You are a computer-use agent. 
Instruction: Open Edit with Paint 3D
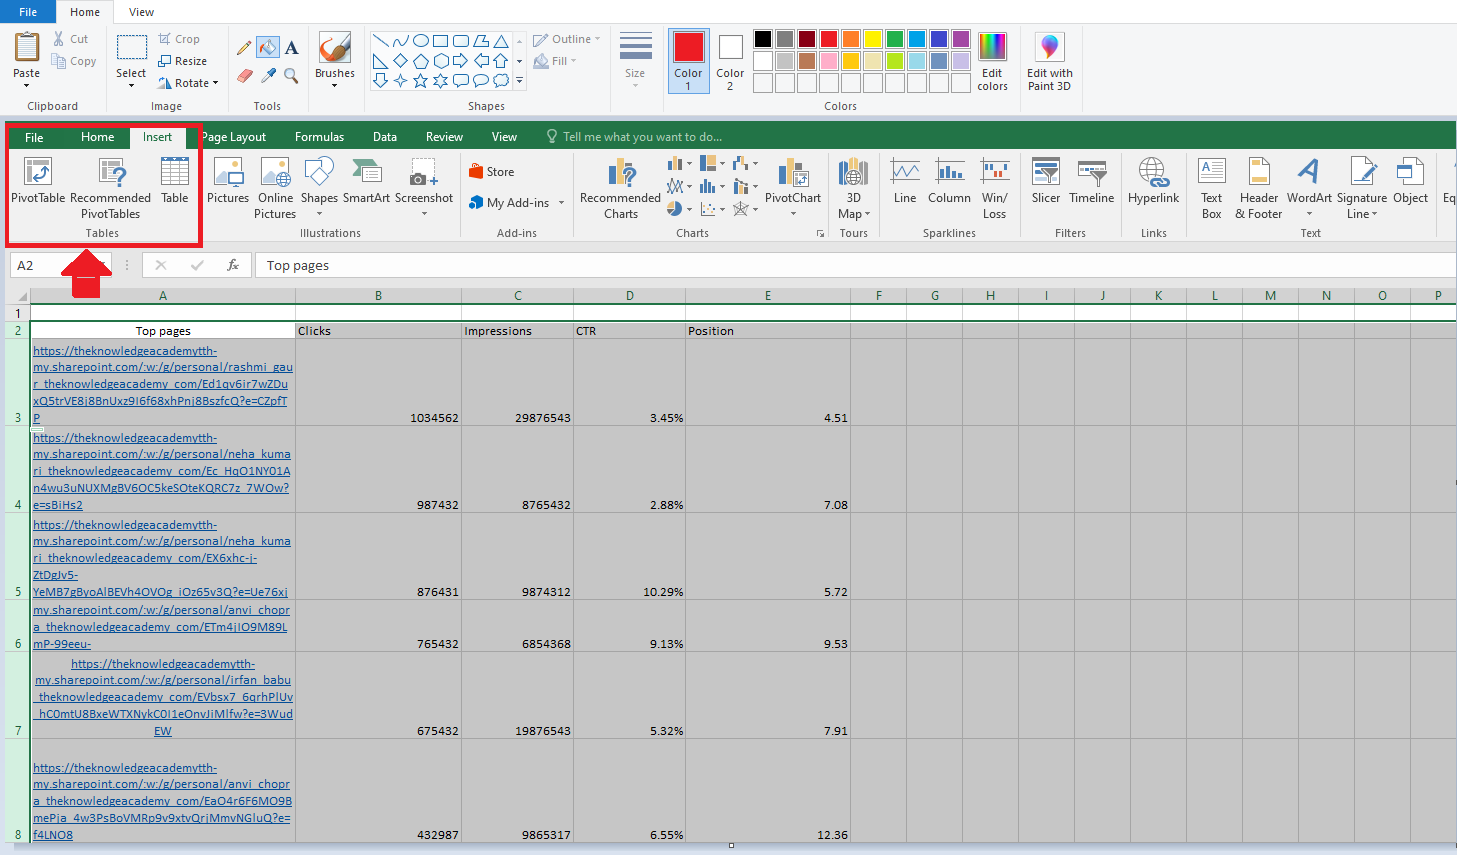[1049, 60]
